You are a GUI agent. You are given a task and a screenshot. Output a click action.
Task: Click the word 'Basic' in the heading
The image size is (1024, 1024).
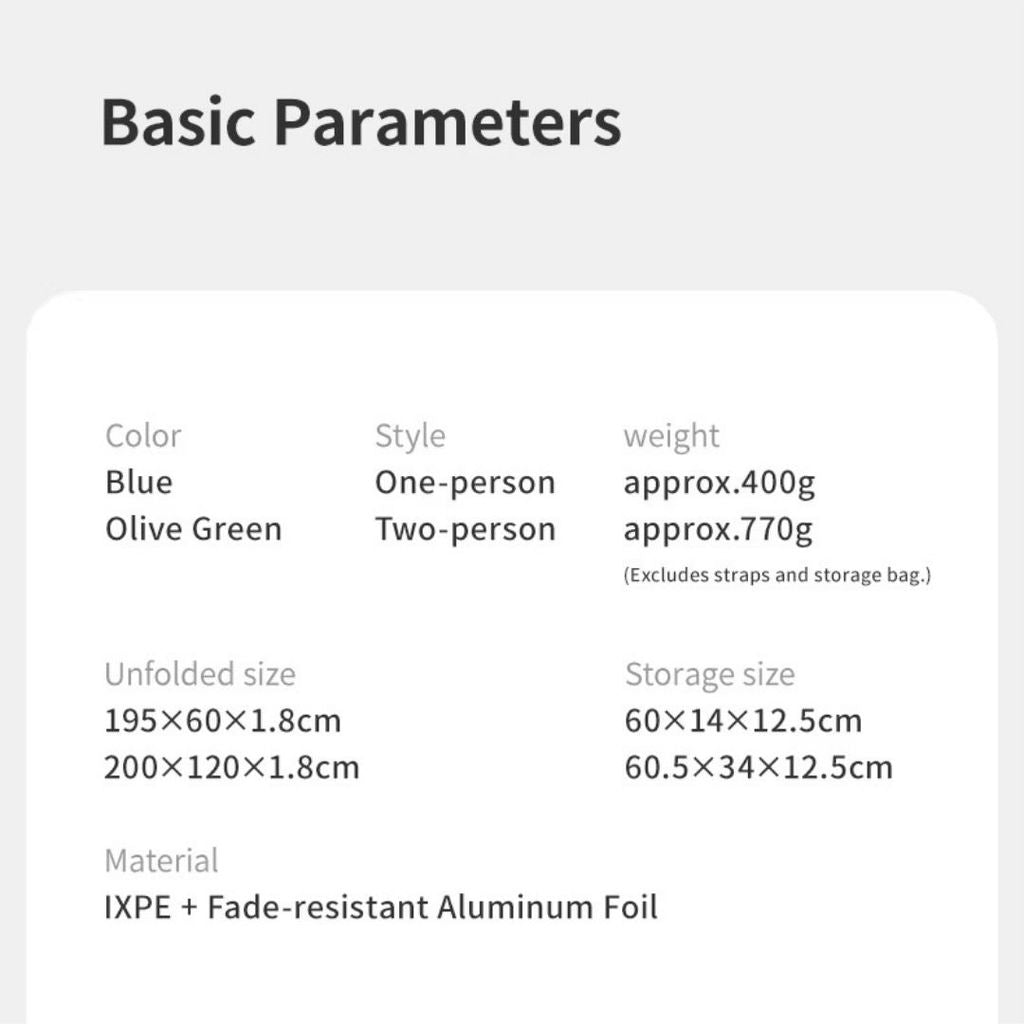177,123
